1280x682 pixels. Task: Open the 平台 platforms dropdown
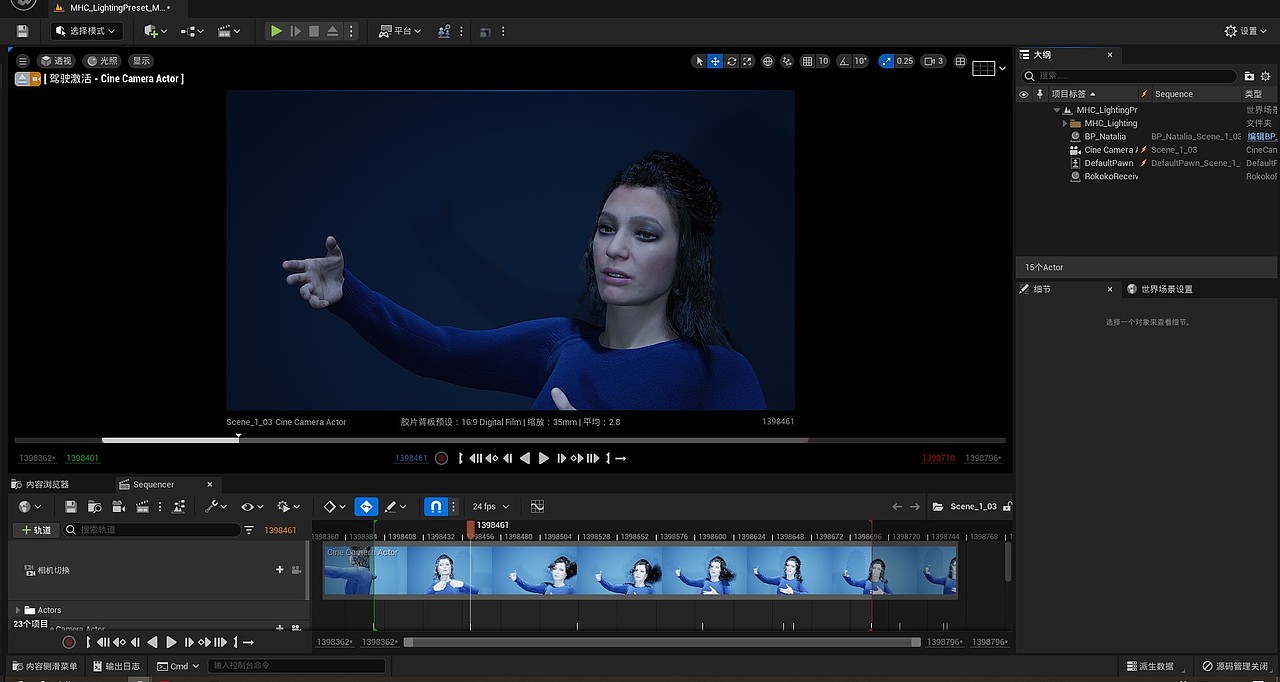click(x=400, y=31)
